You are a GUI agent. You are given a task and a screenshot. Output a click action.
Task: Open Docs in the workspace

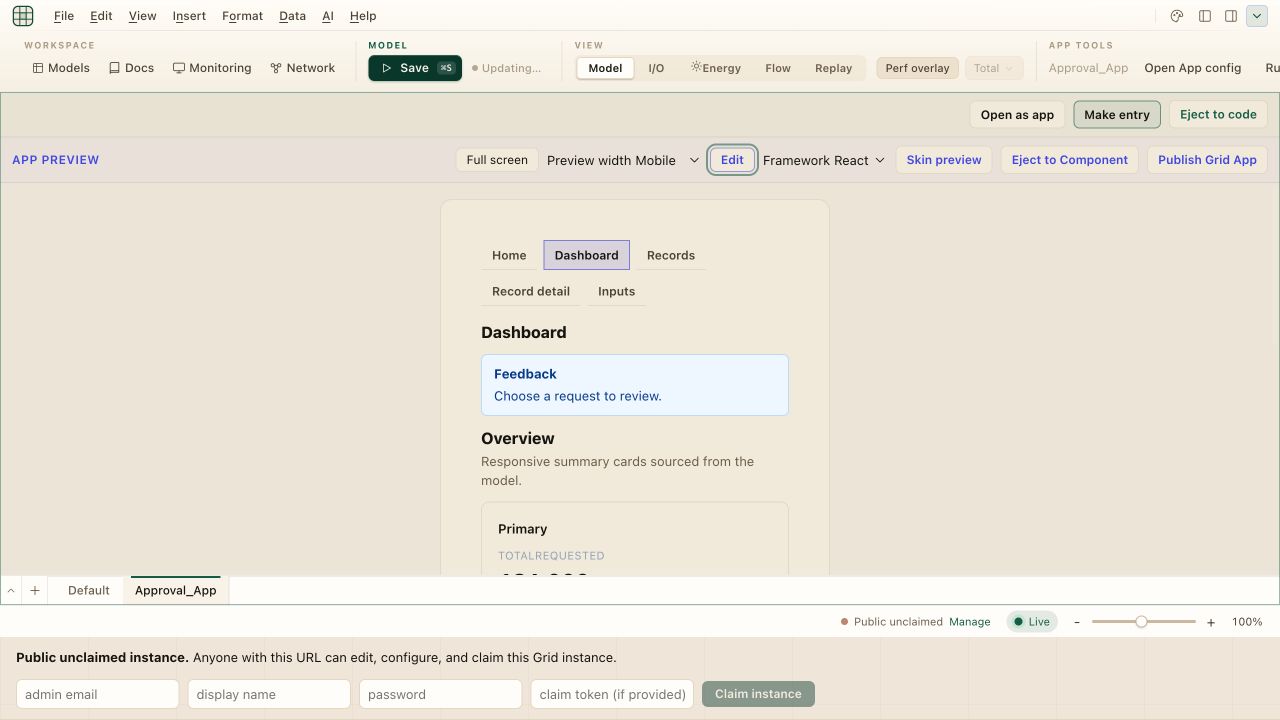[x=131, y=68]
